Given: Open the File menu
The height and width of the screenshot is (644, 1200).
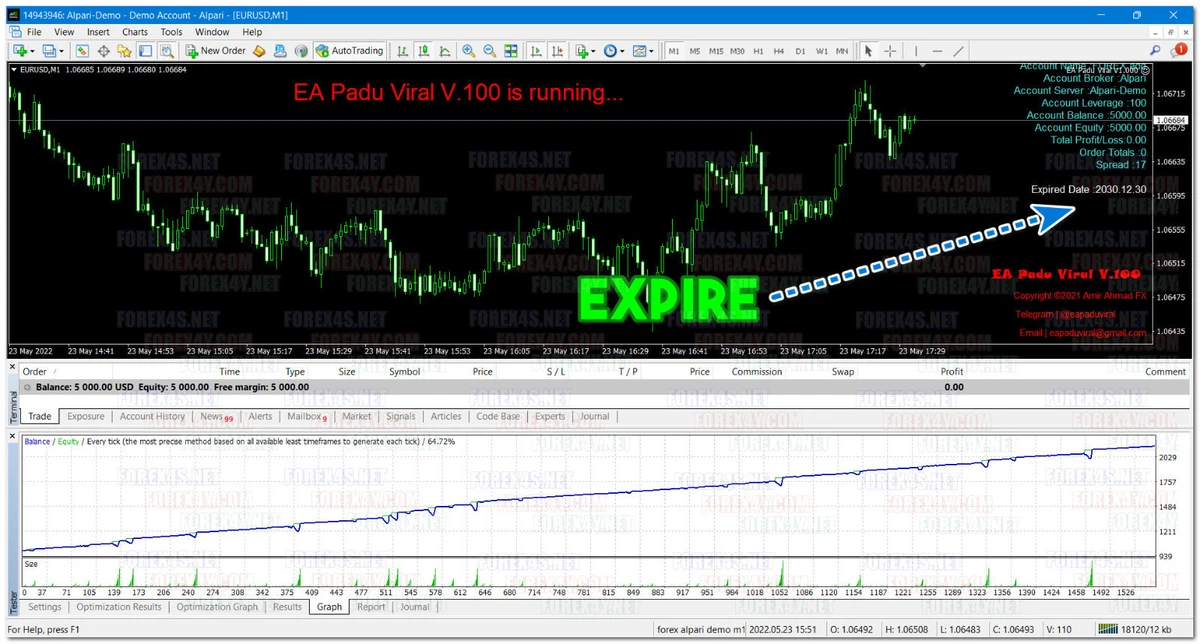Looking at the screenshot, I should pos(34,32).
